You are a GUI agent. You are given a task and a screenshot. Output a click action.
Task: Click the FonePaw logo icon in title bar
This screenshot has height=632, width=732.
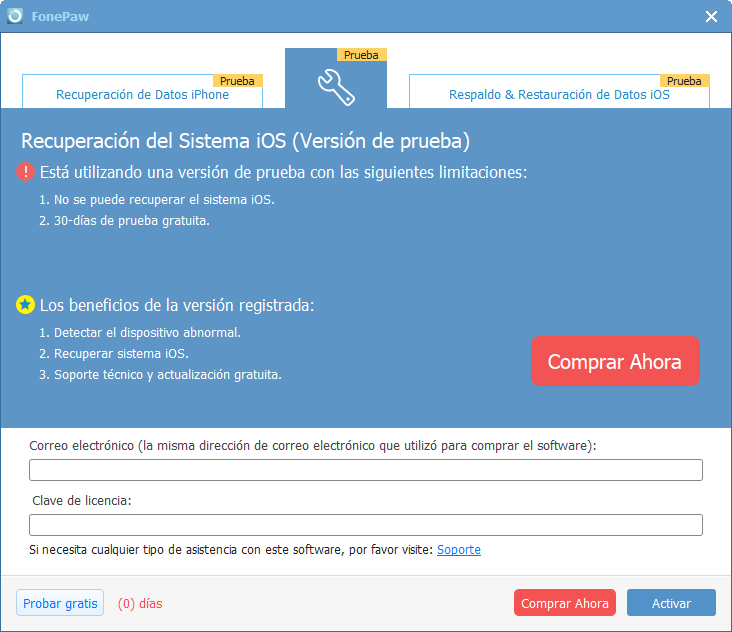tap(15, 16)
